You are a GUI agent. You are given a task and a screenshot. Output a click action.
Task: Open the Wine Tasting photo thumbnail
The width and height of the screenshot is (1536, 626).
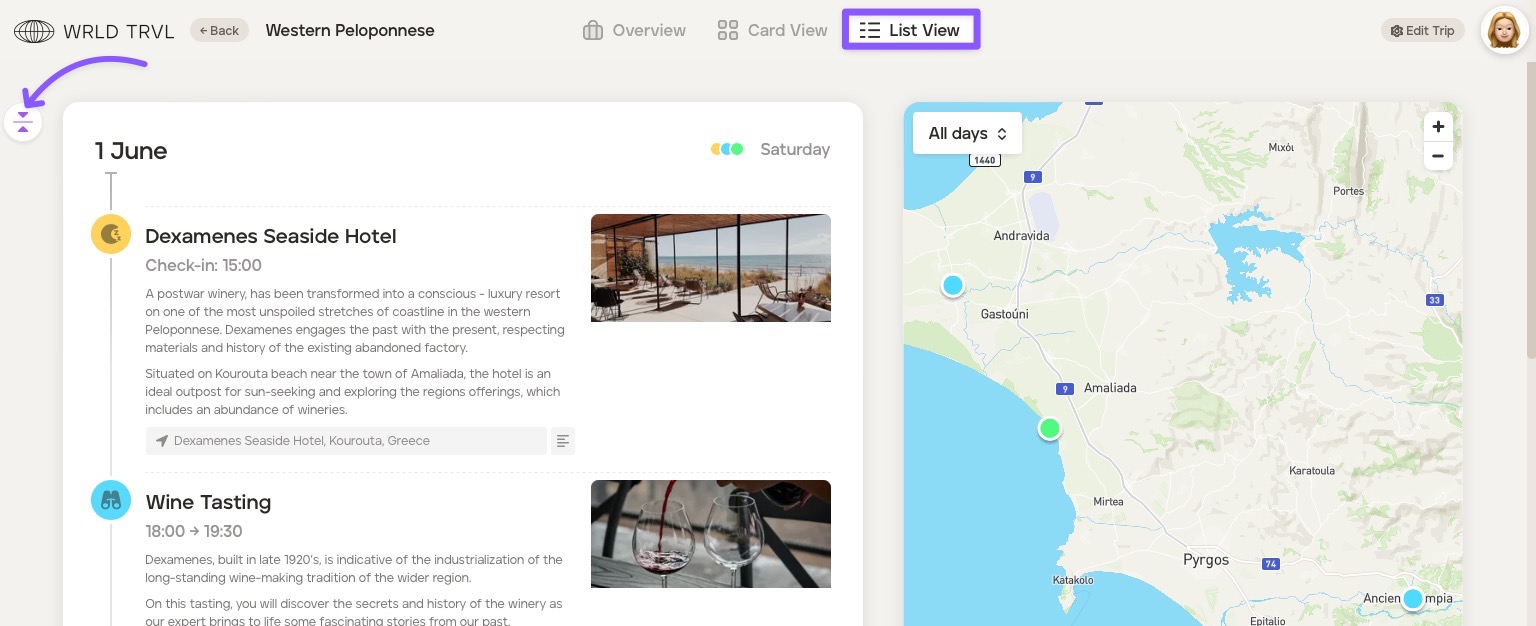point(710,534)
